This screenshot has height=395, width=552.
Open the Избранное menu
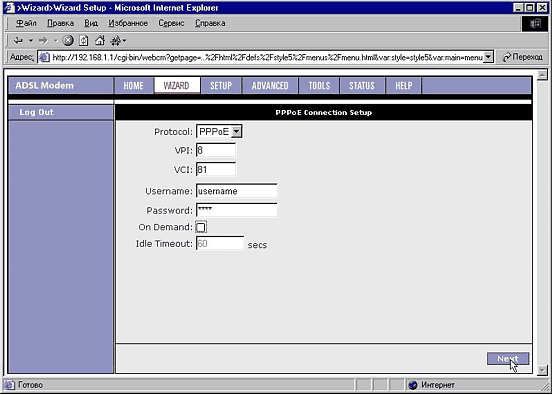coord(128,23)
